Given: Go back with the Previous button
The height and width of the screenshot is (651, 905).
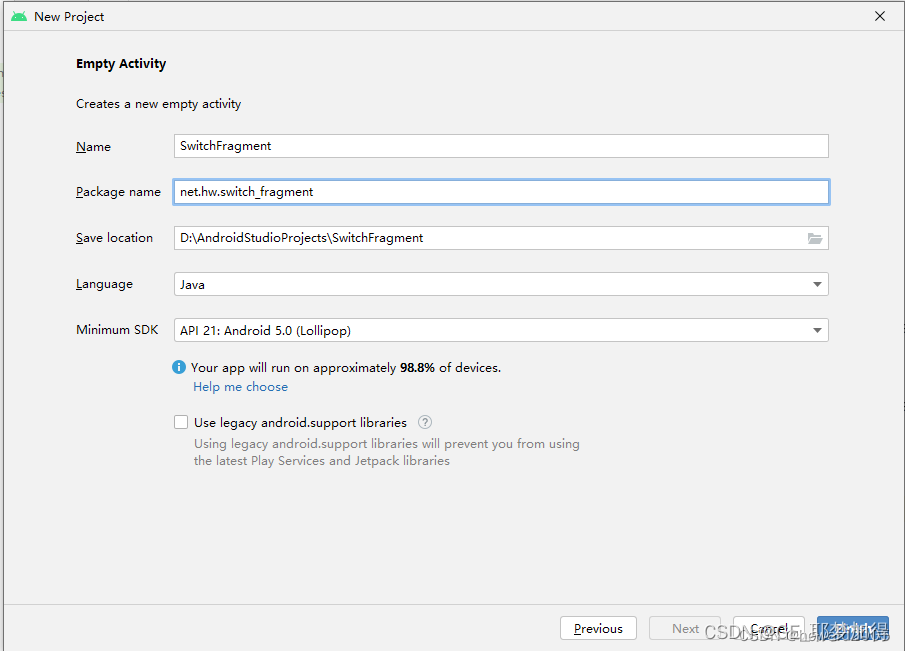Looking at the screenshot, I should coord(598,628).
